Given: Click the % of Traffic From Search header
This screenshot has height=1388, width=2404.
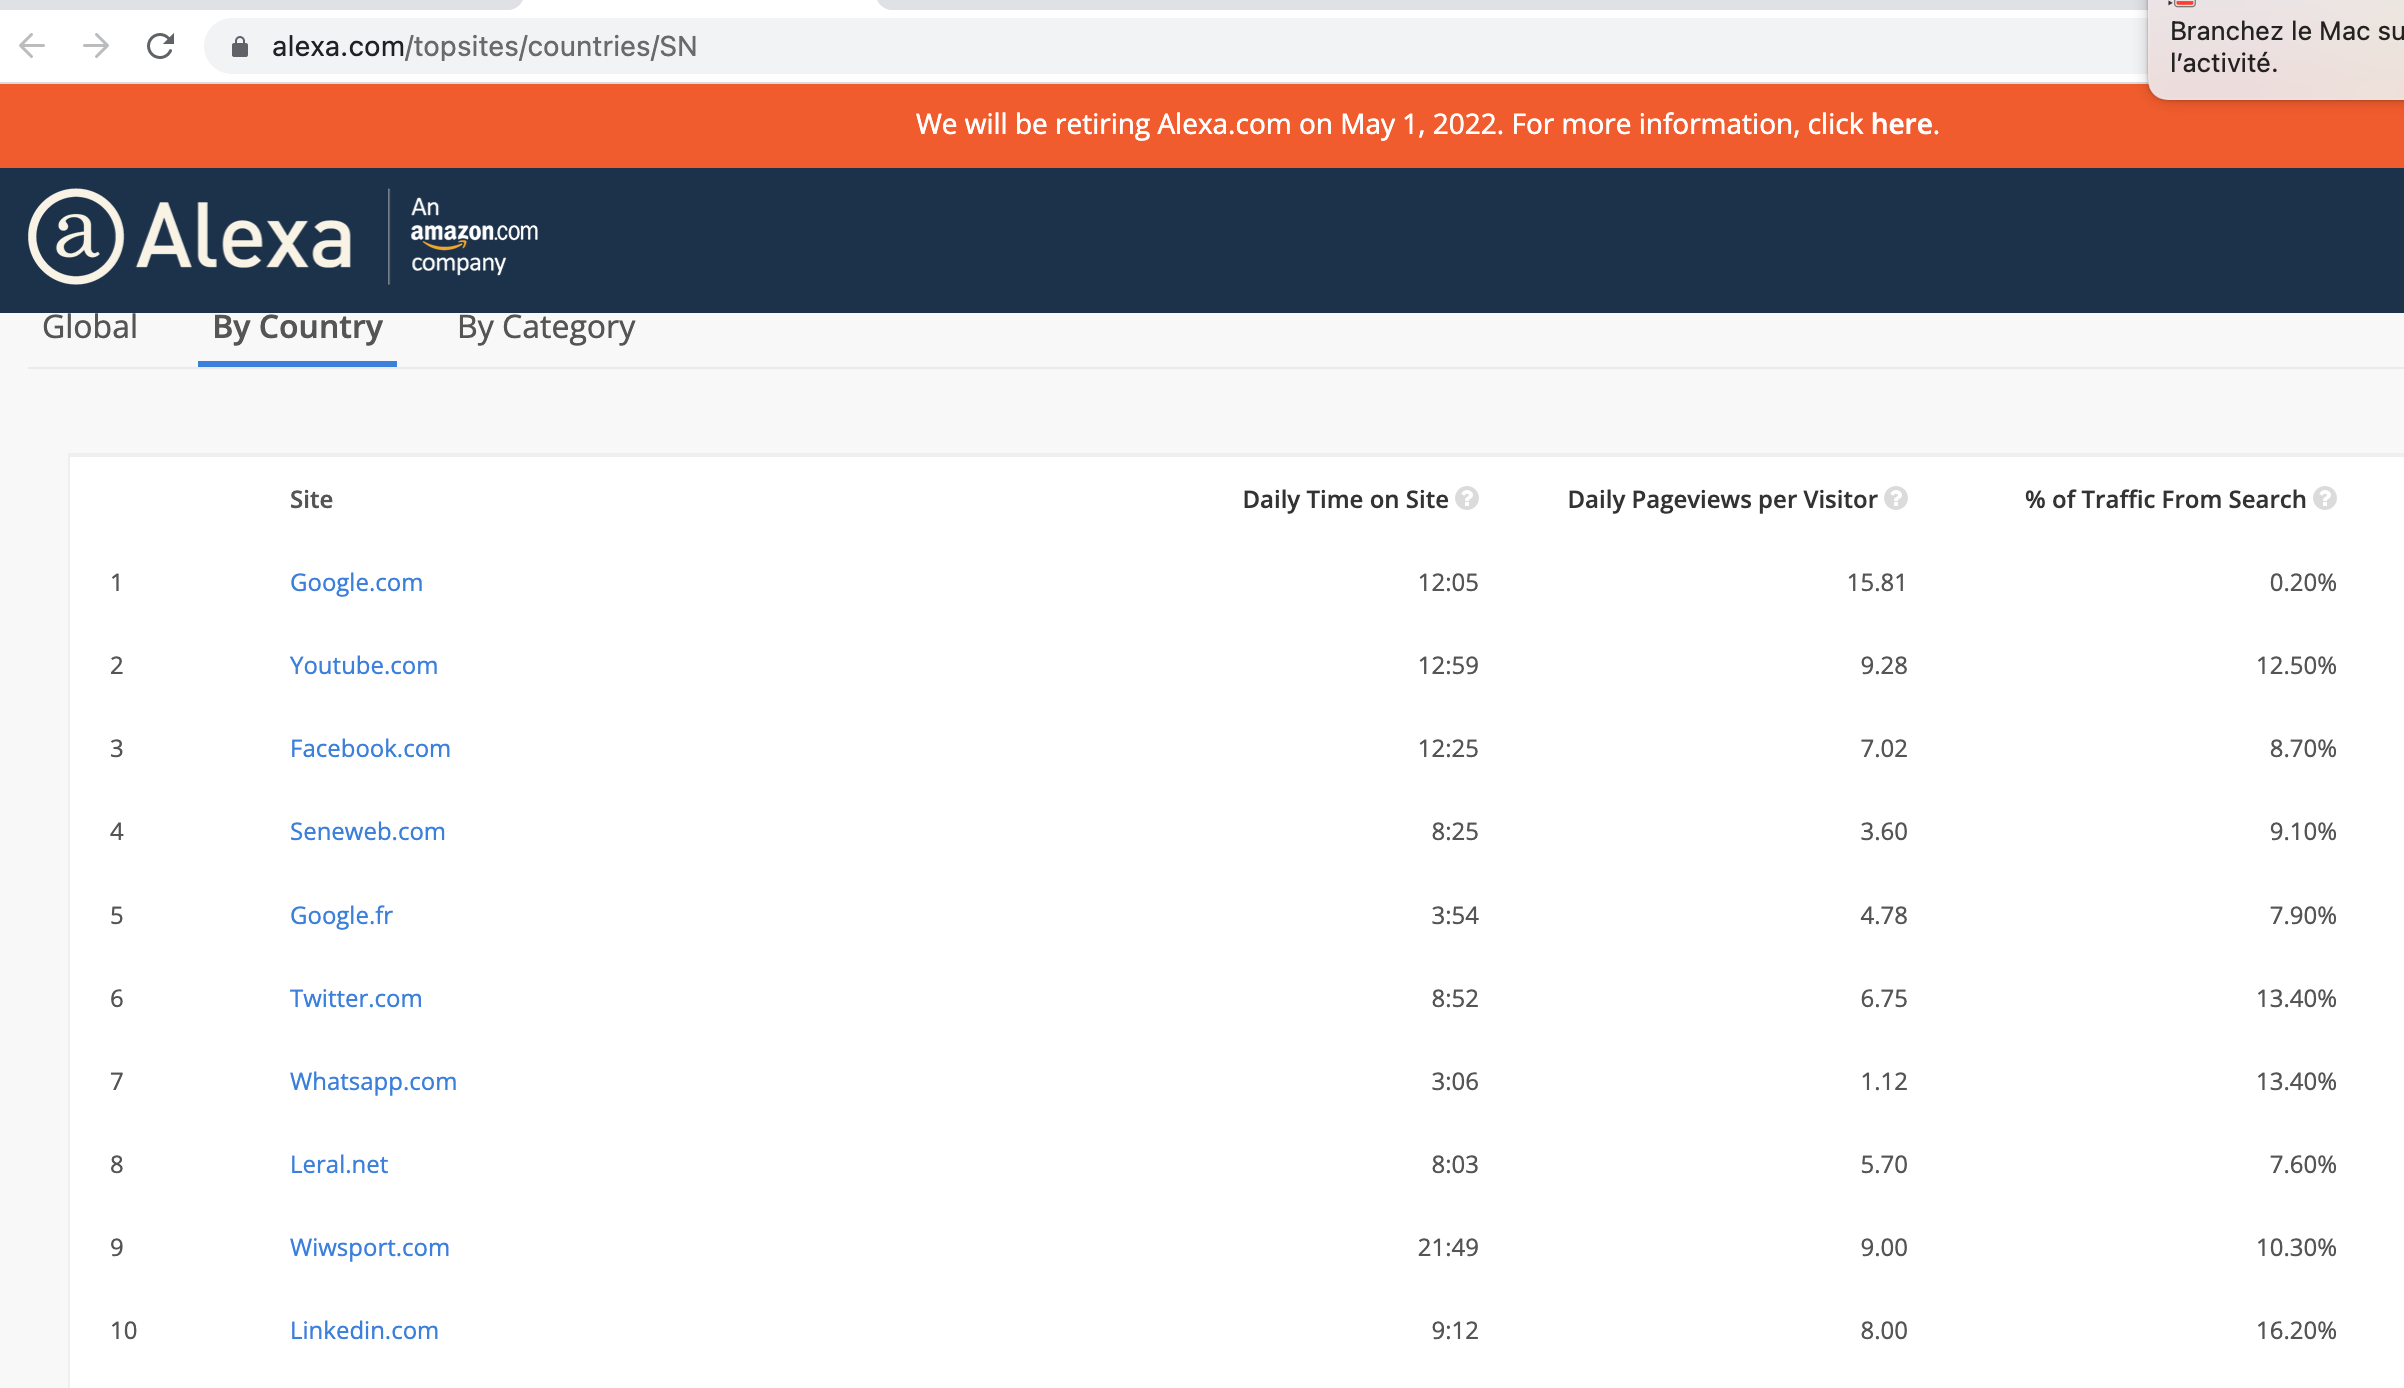Looking at the screenshot, I should (2165, 499).
